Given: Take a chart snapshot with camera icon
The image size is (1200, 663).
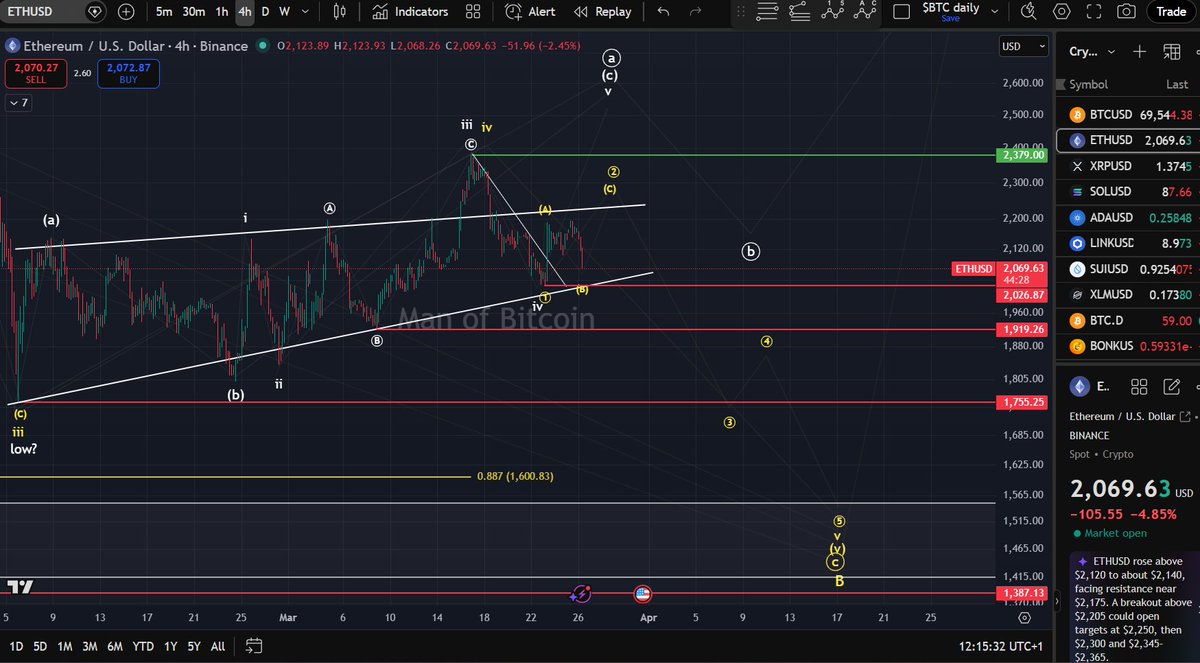Looking at the screenshot, I should pyautogui.click(x=1127, y=12).
